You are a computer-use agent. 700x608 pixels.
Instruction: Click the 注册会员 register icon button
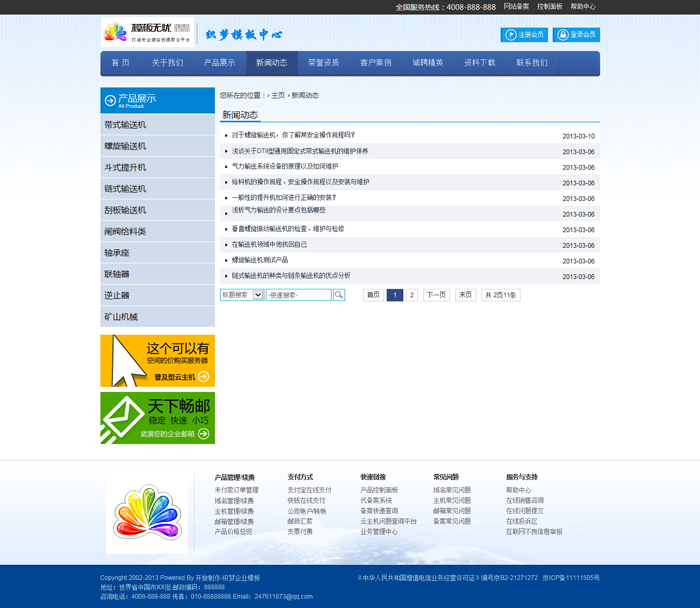click(x=511, y=35)
